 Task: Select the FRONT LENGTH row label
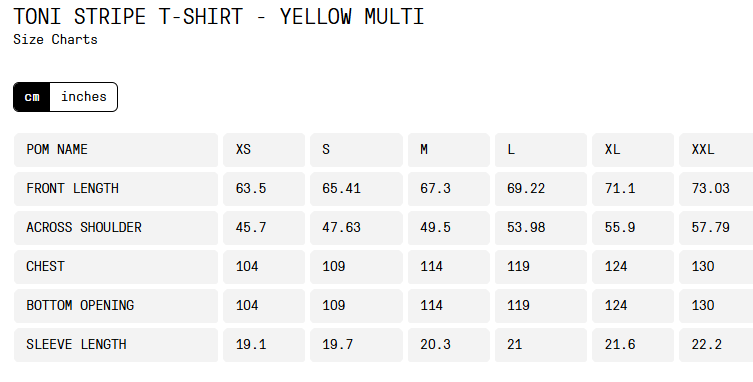click(x=116, y=189)
